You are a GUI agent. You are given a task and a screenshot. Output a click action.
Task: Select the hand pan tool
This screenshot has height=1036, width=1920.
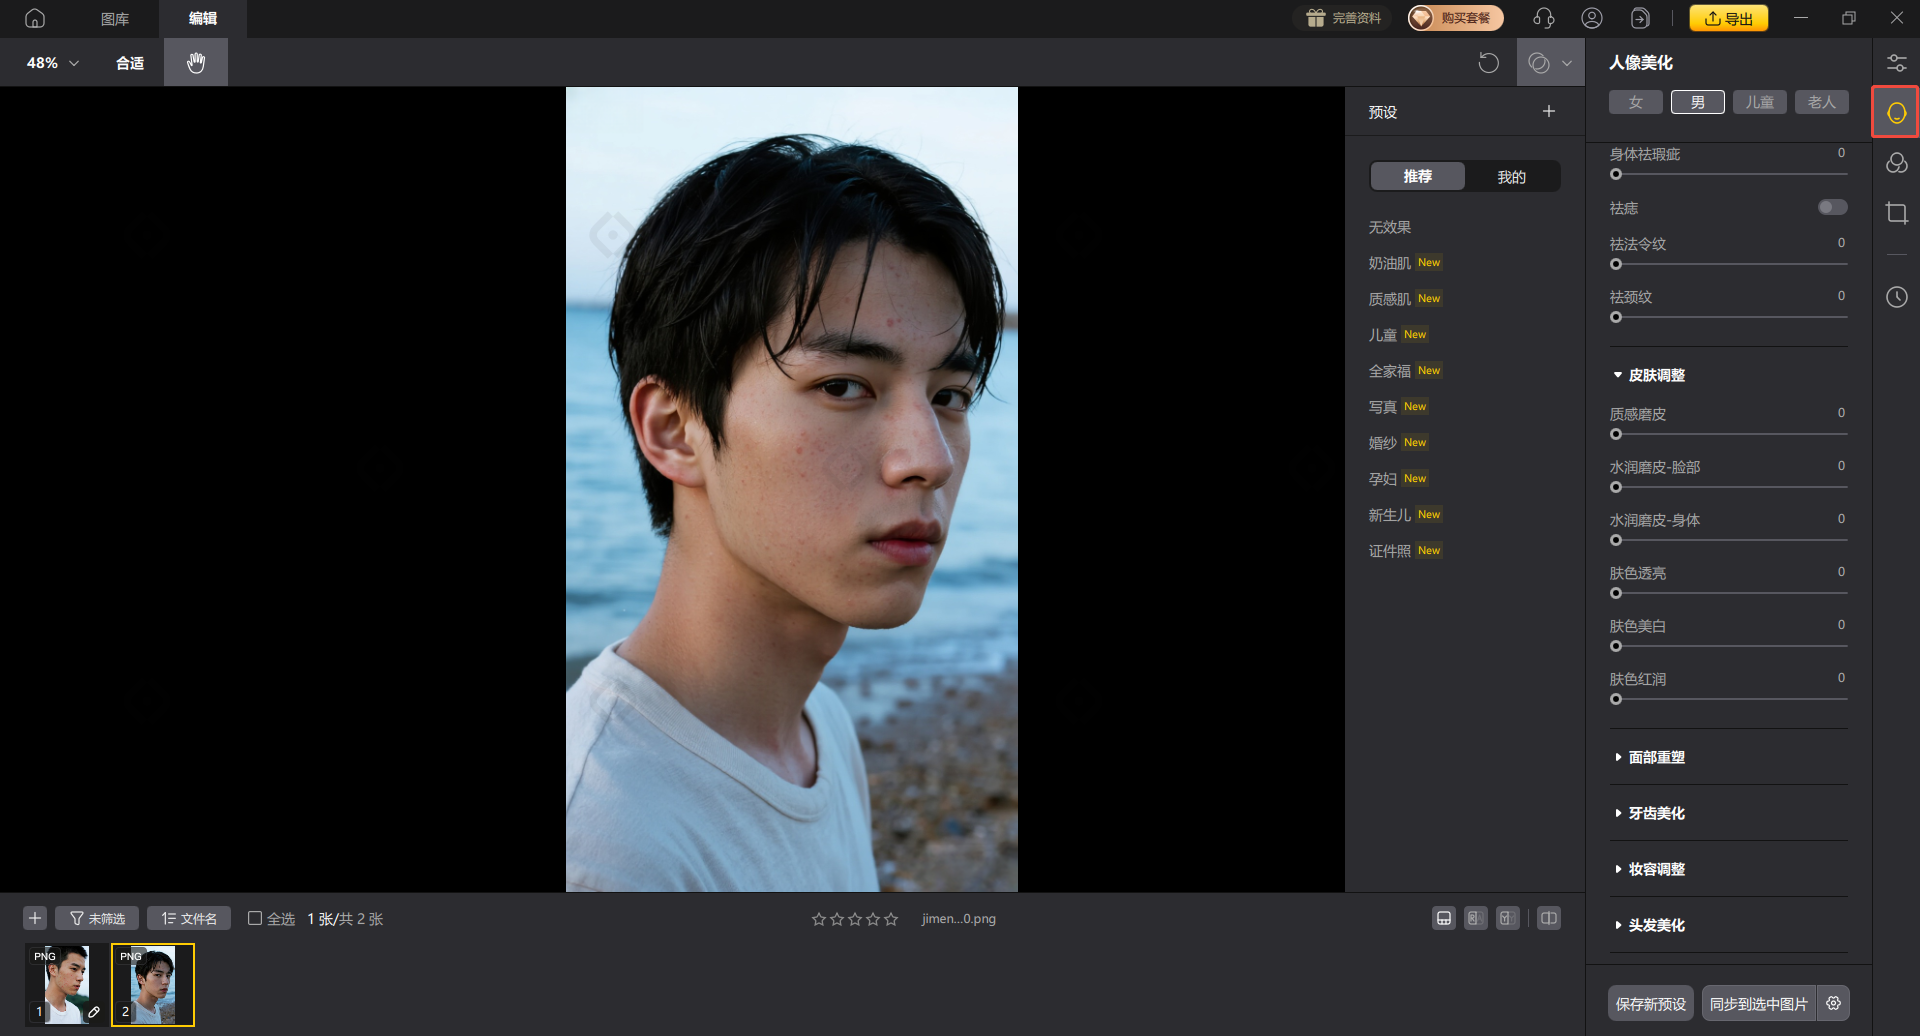click(x=196, y=63)
